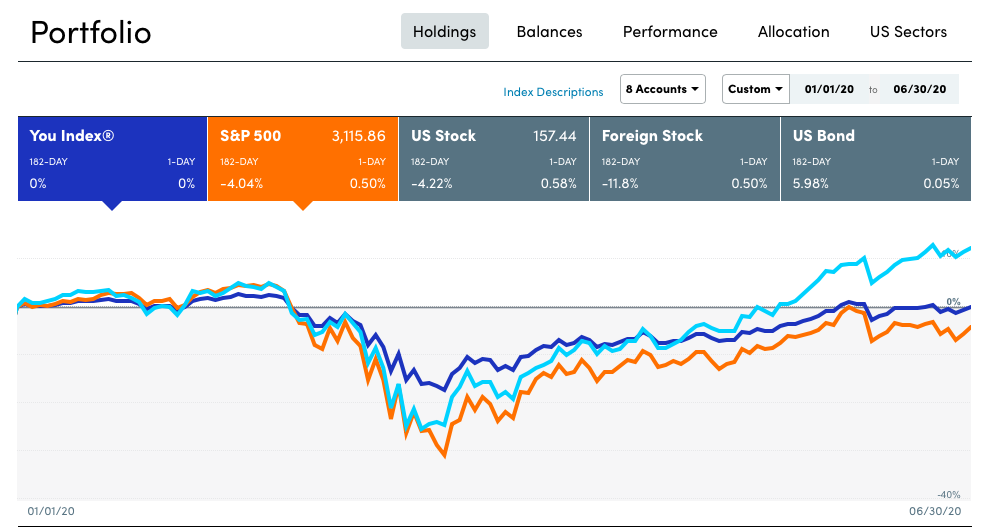Open the 8 Accounts dropdown
988x532 pixels.
(x=663, y=89)
